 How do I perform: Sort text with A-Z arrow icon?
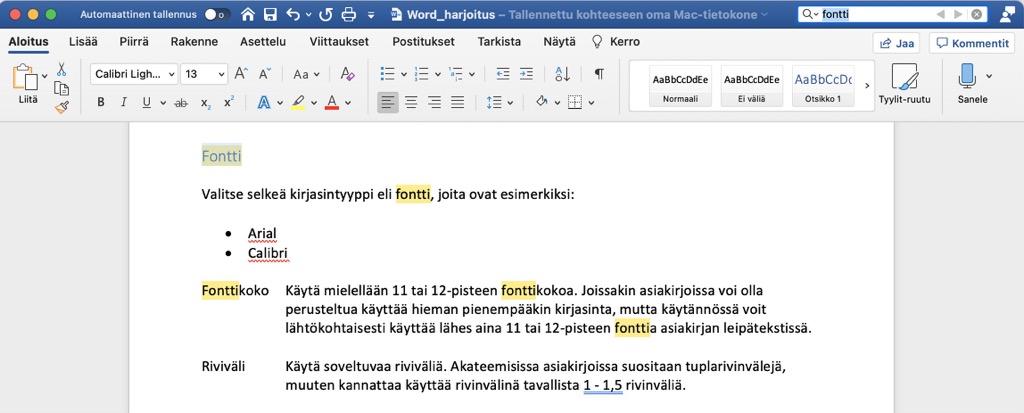tap(562, 74)
